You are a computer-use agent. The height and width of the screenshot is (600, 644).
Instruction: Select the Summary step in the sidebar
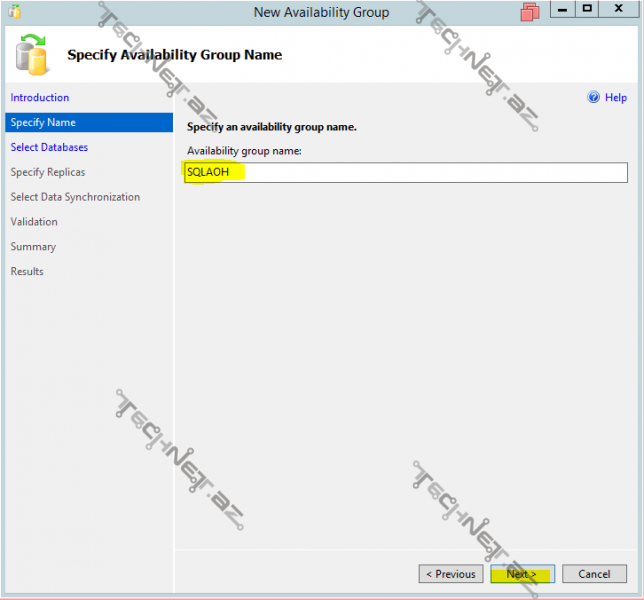click(x=33, y=247)
